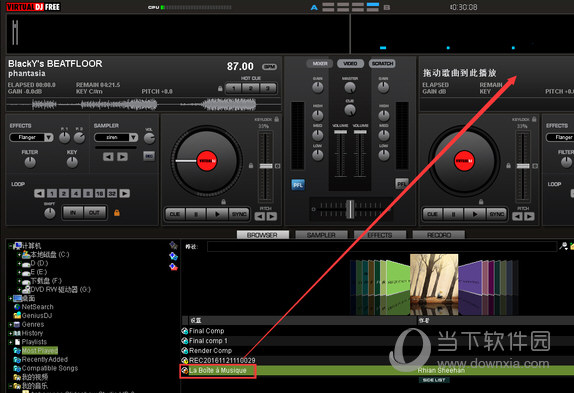Click the orange loop lock icon
Image resolution: width=574 pixels, height=393 pixels.
117,213
